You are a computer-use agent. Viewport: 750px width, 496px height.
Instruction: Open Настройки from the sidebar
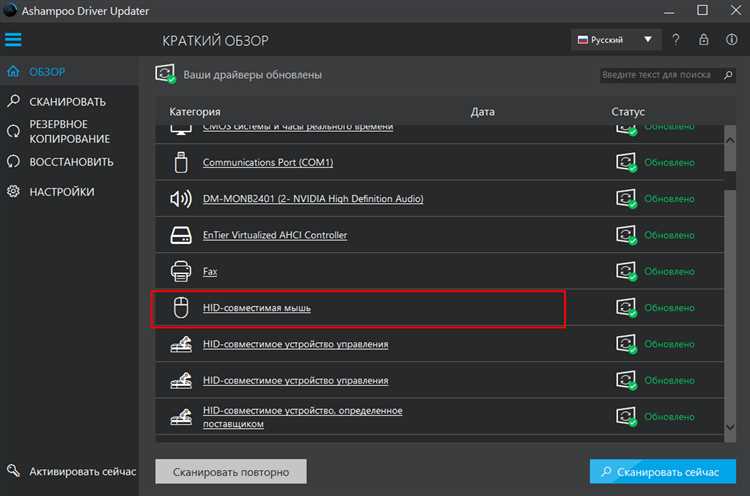pyautogui.click(x=69, y=192)
